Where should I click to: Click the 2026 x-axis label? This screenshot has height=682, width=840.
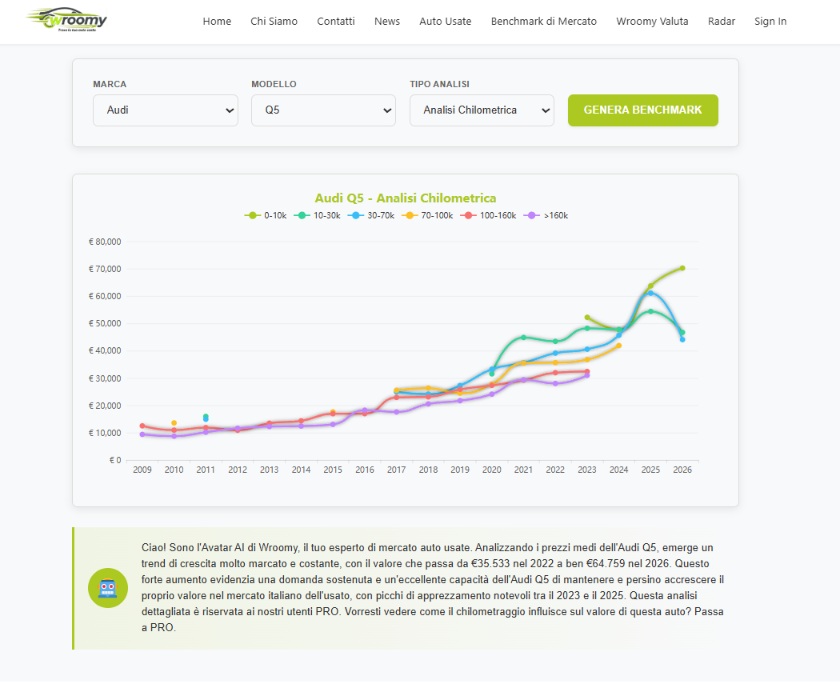pyautogui.click(x=682, y=470)
